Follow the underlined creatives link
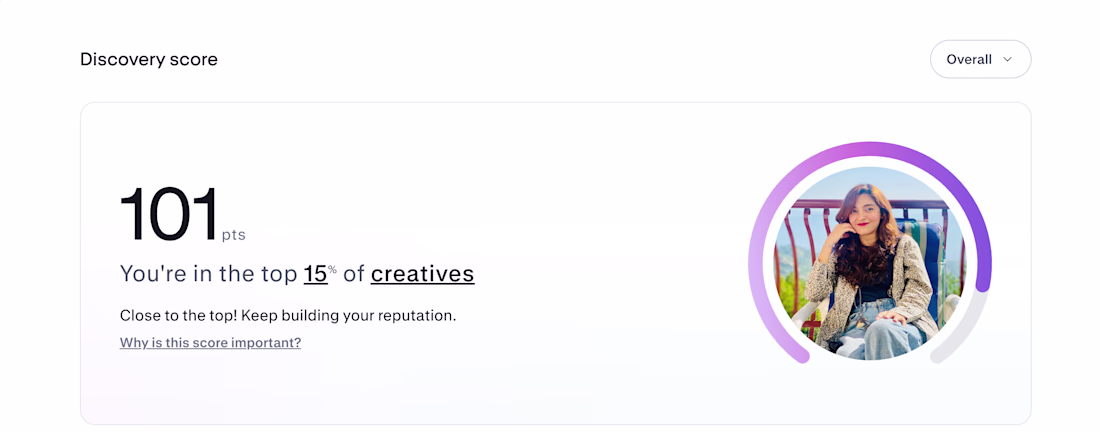This screenshot has width=1100, height=433. (x=422, y=274)
